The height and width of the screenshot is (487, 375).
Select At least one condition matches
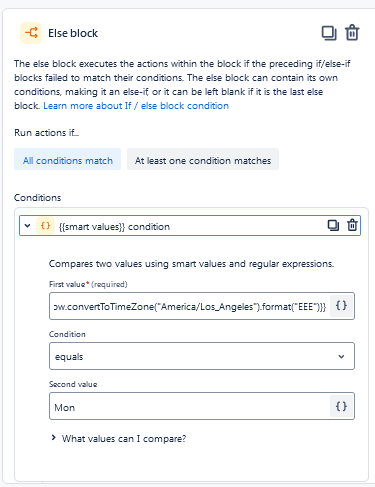pyautogui.click(x=203, y=159)
